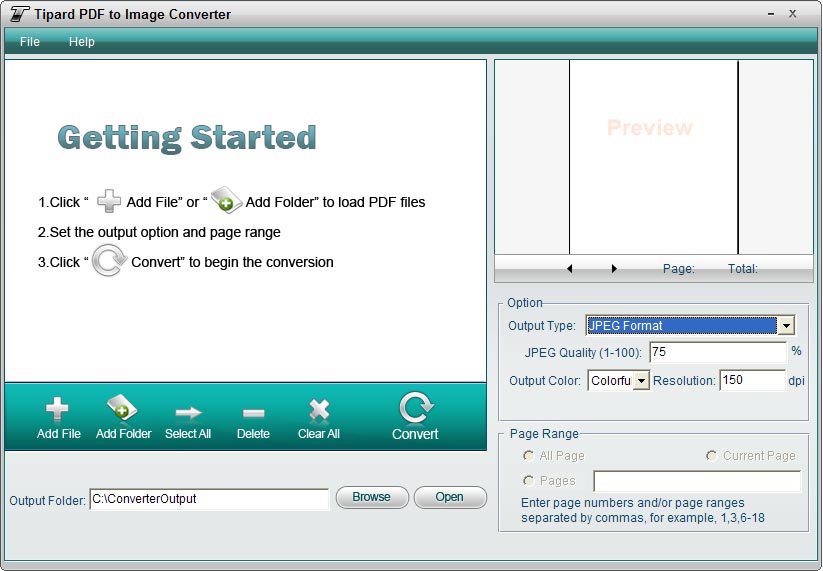
Task: Click the Delete minus icon
Action: [x=254, y=414]
